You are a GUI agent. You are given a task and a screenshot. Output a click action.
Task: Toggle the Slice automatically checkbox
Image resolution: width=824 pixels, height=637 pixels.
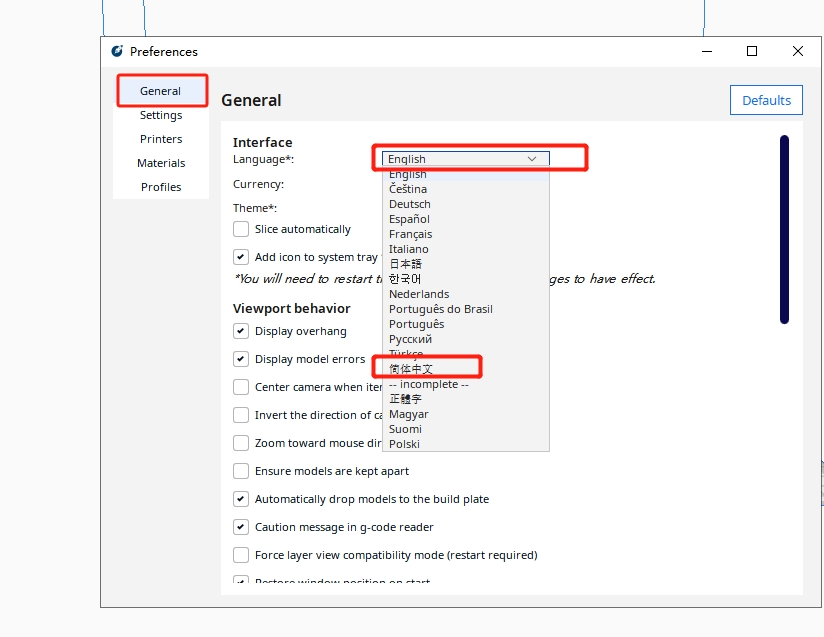241,229
